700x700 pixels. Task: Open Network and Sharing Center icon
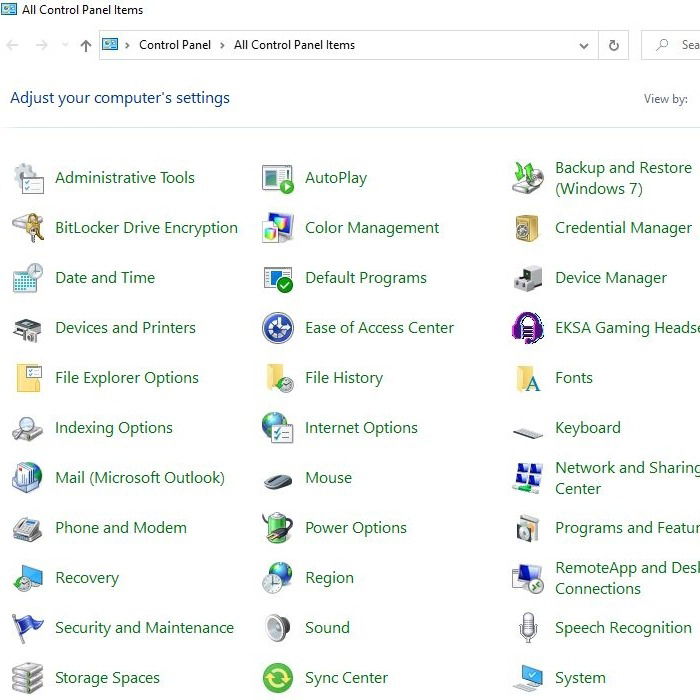(528, 478)
